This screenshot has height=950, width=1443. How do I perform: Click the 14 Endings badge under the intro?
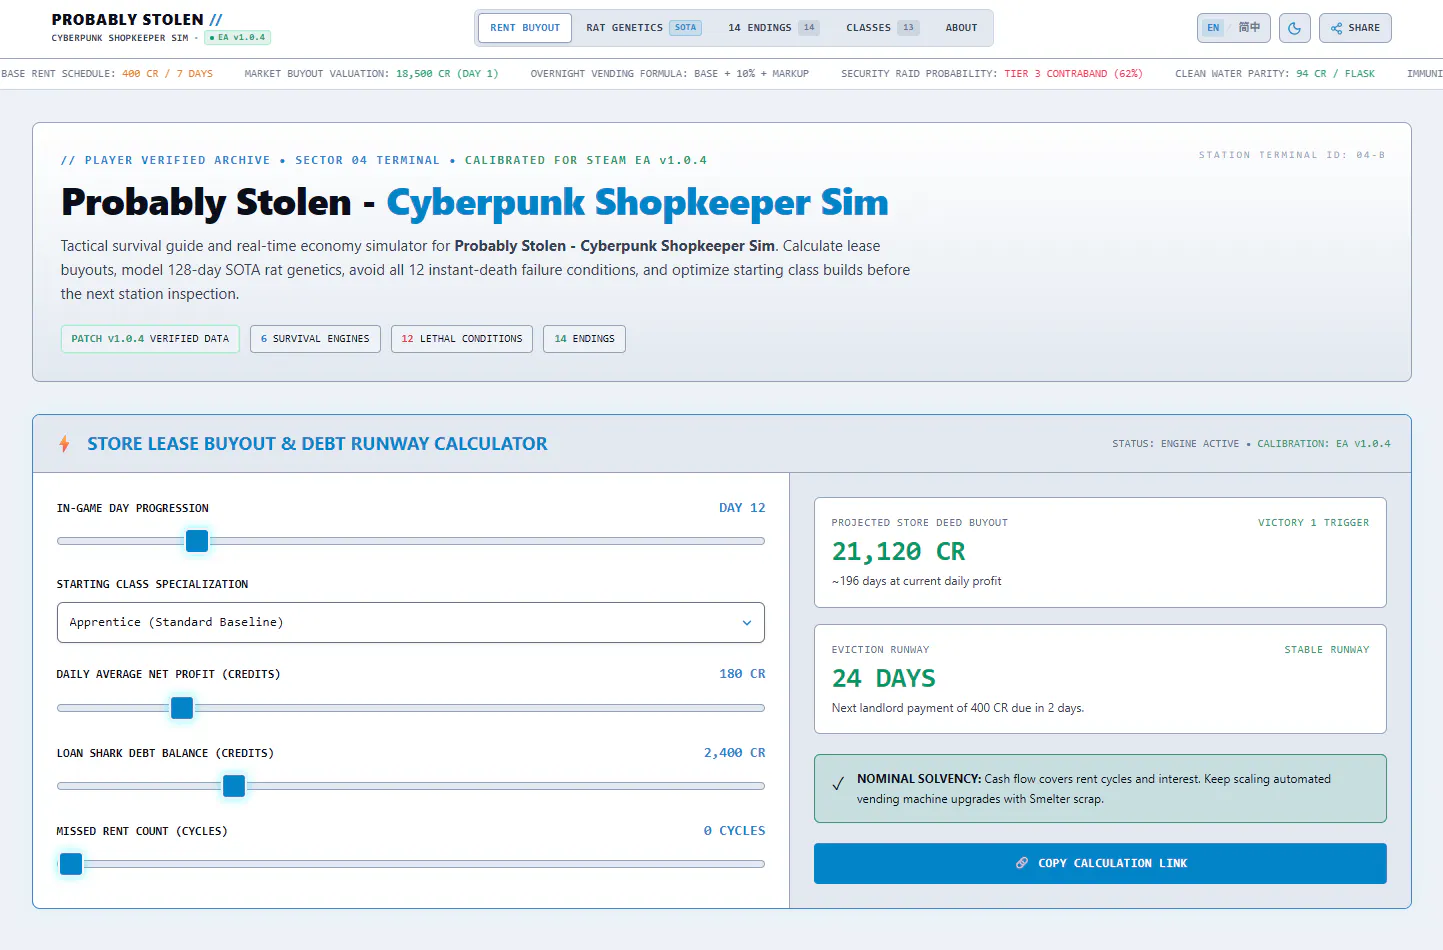point(584,339)
